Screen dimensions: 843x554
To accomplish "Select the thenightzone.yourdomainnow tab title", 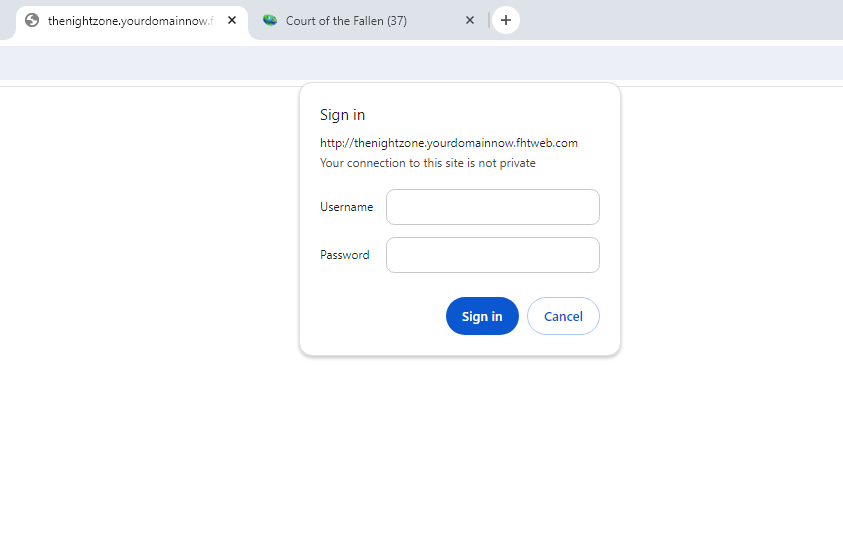I will point(131,21).
